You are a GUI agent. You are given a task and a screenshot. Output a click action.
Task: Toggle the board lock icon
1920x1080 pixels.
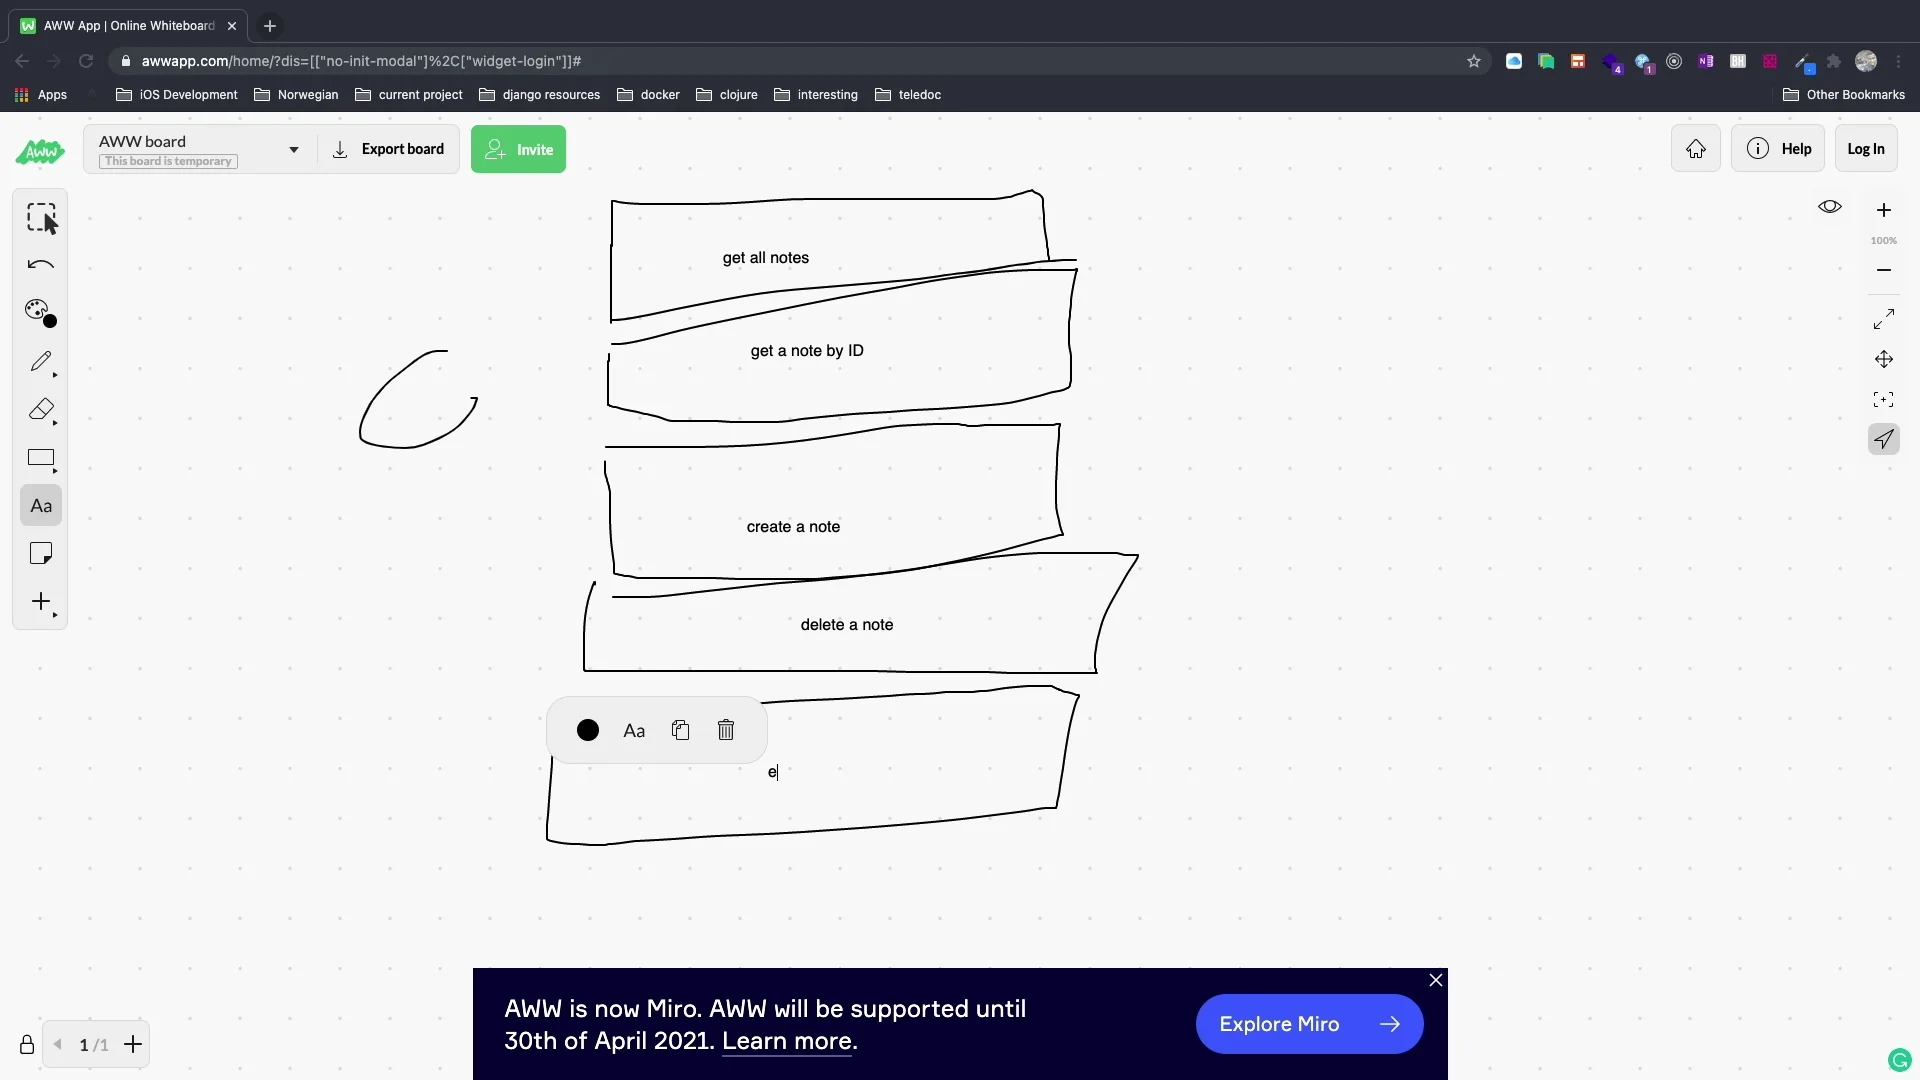pyautogui.click(x=27, y=1045)
